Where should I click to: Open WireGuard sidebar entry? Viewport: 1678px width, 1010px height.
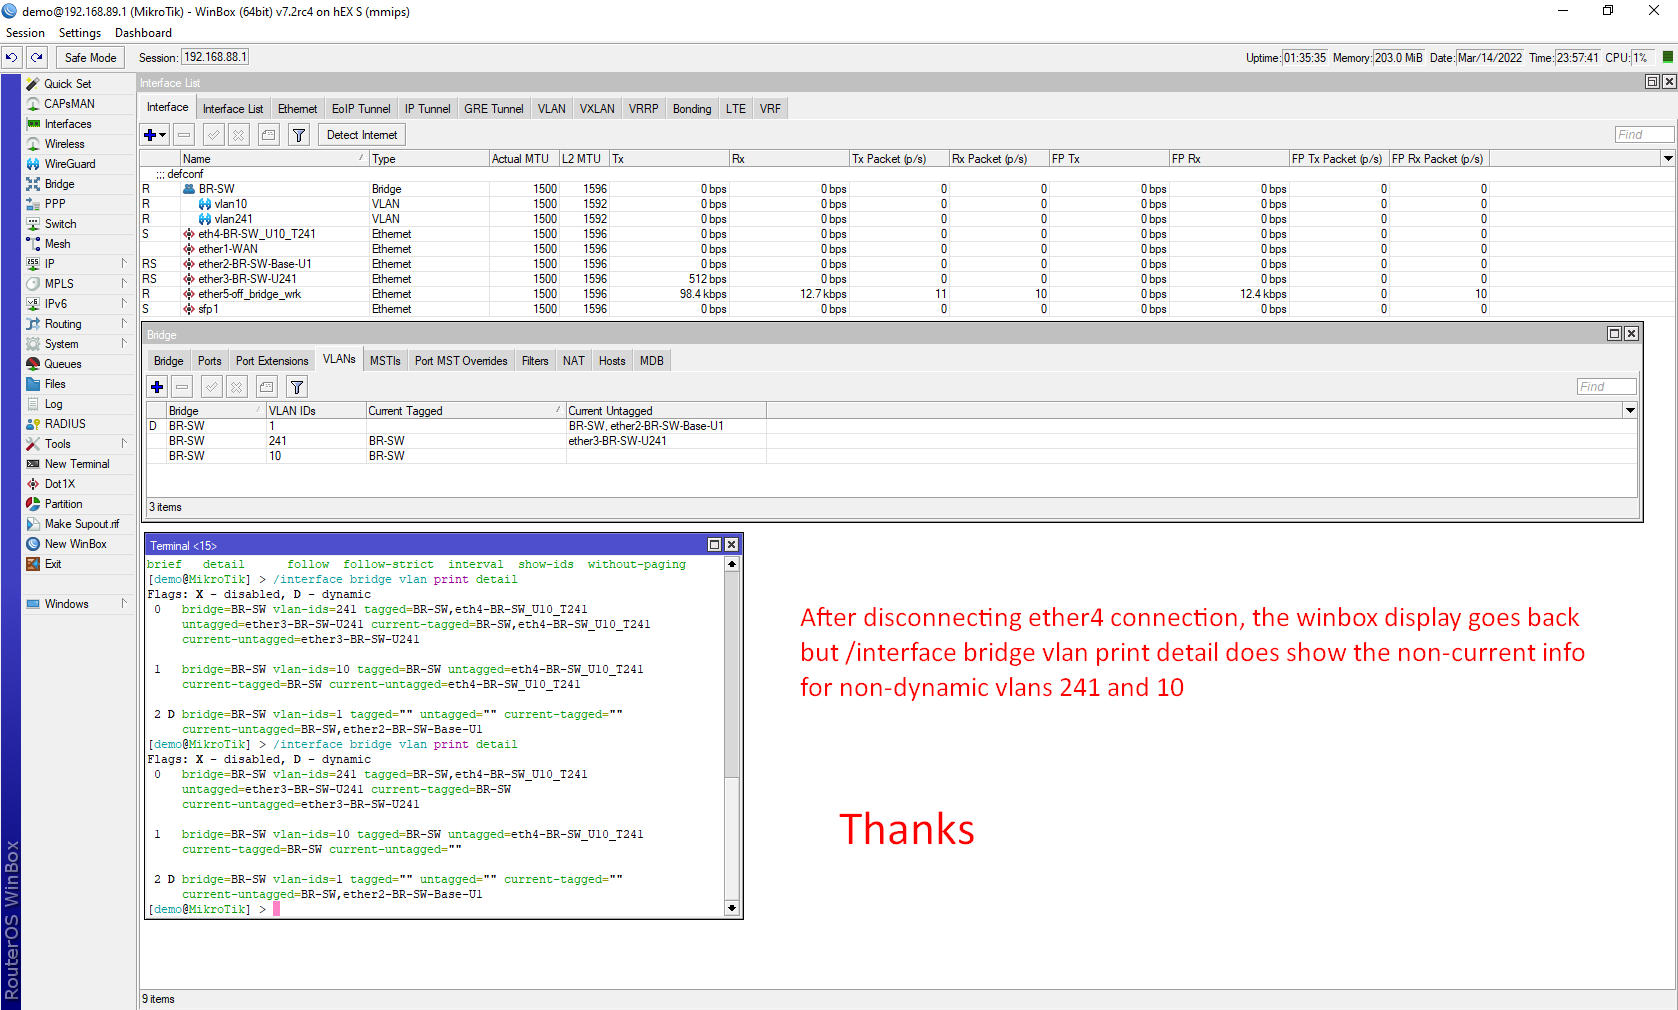[70, 164]
